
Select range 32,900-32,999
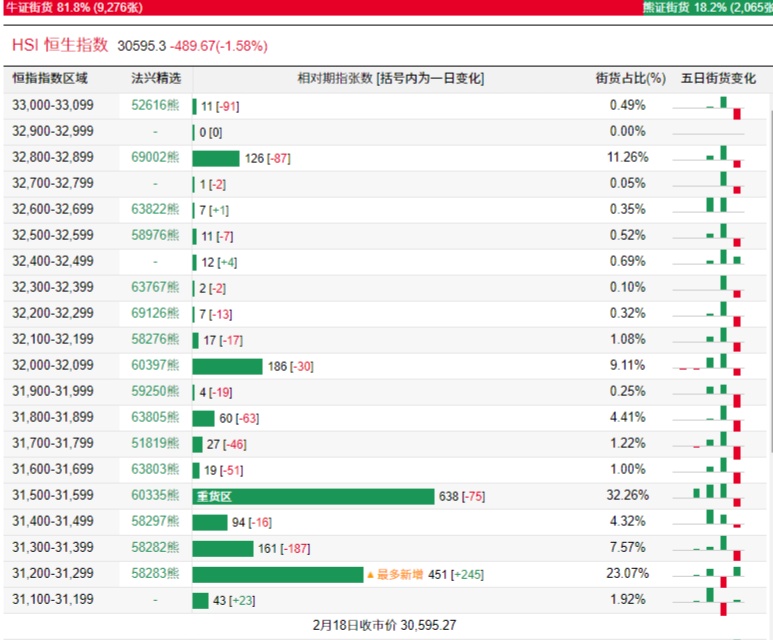(x=53, y=131)
